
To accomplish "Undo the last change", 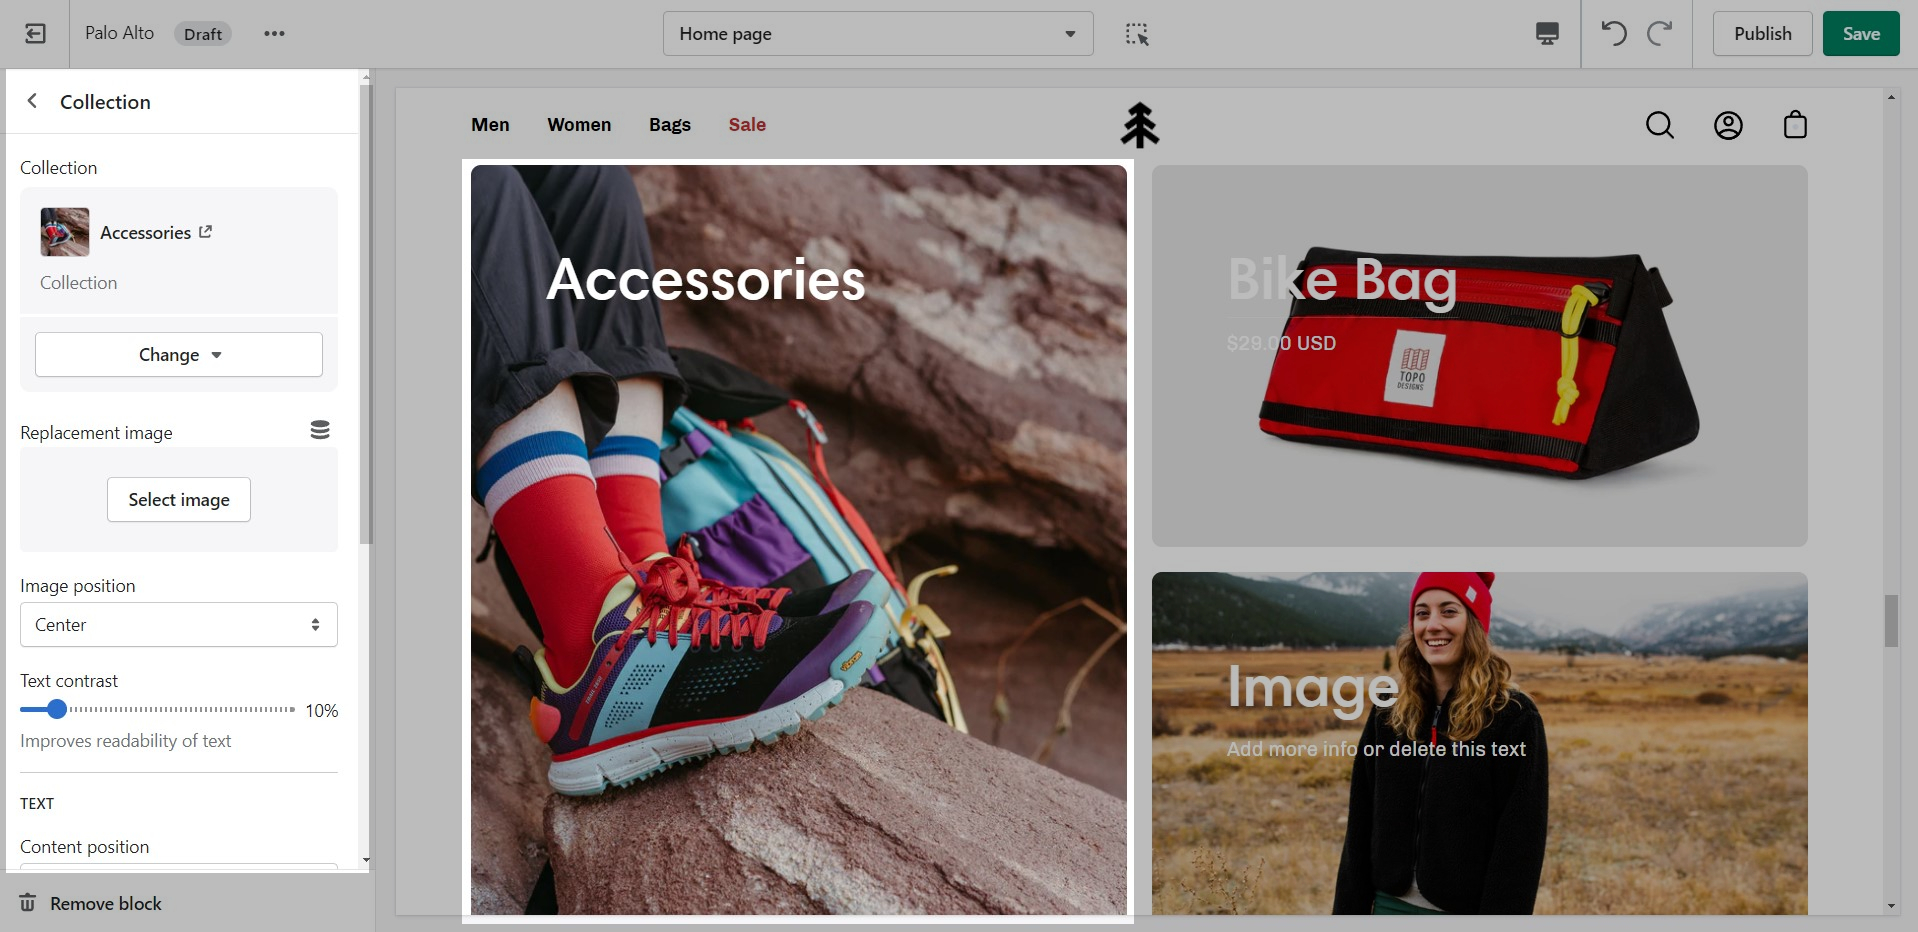I will (1614, 34).
